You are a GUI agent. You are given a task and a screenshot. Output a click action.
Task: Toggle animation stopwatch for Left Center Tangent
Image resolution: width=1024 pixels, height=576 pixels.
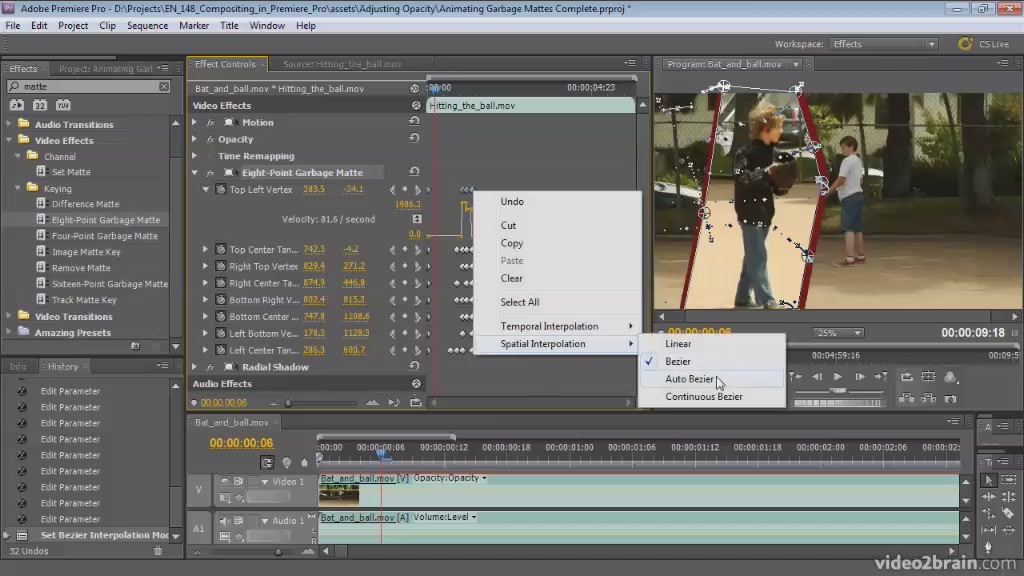tap(221, 350)
